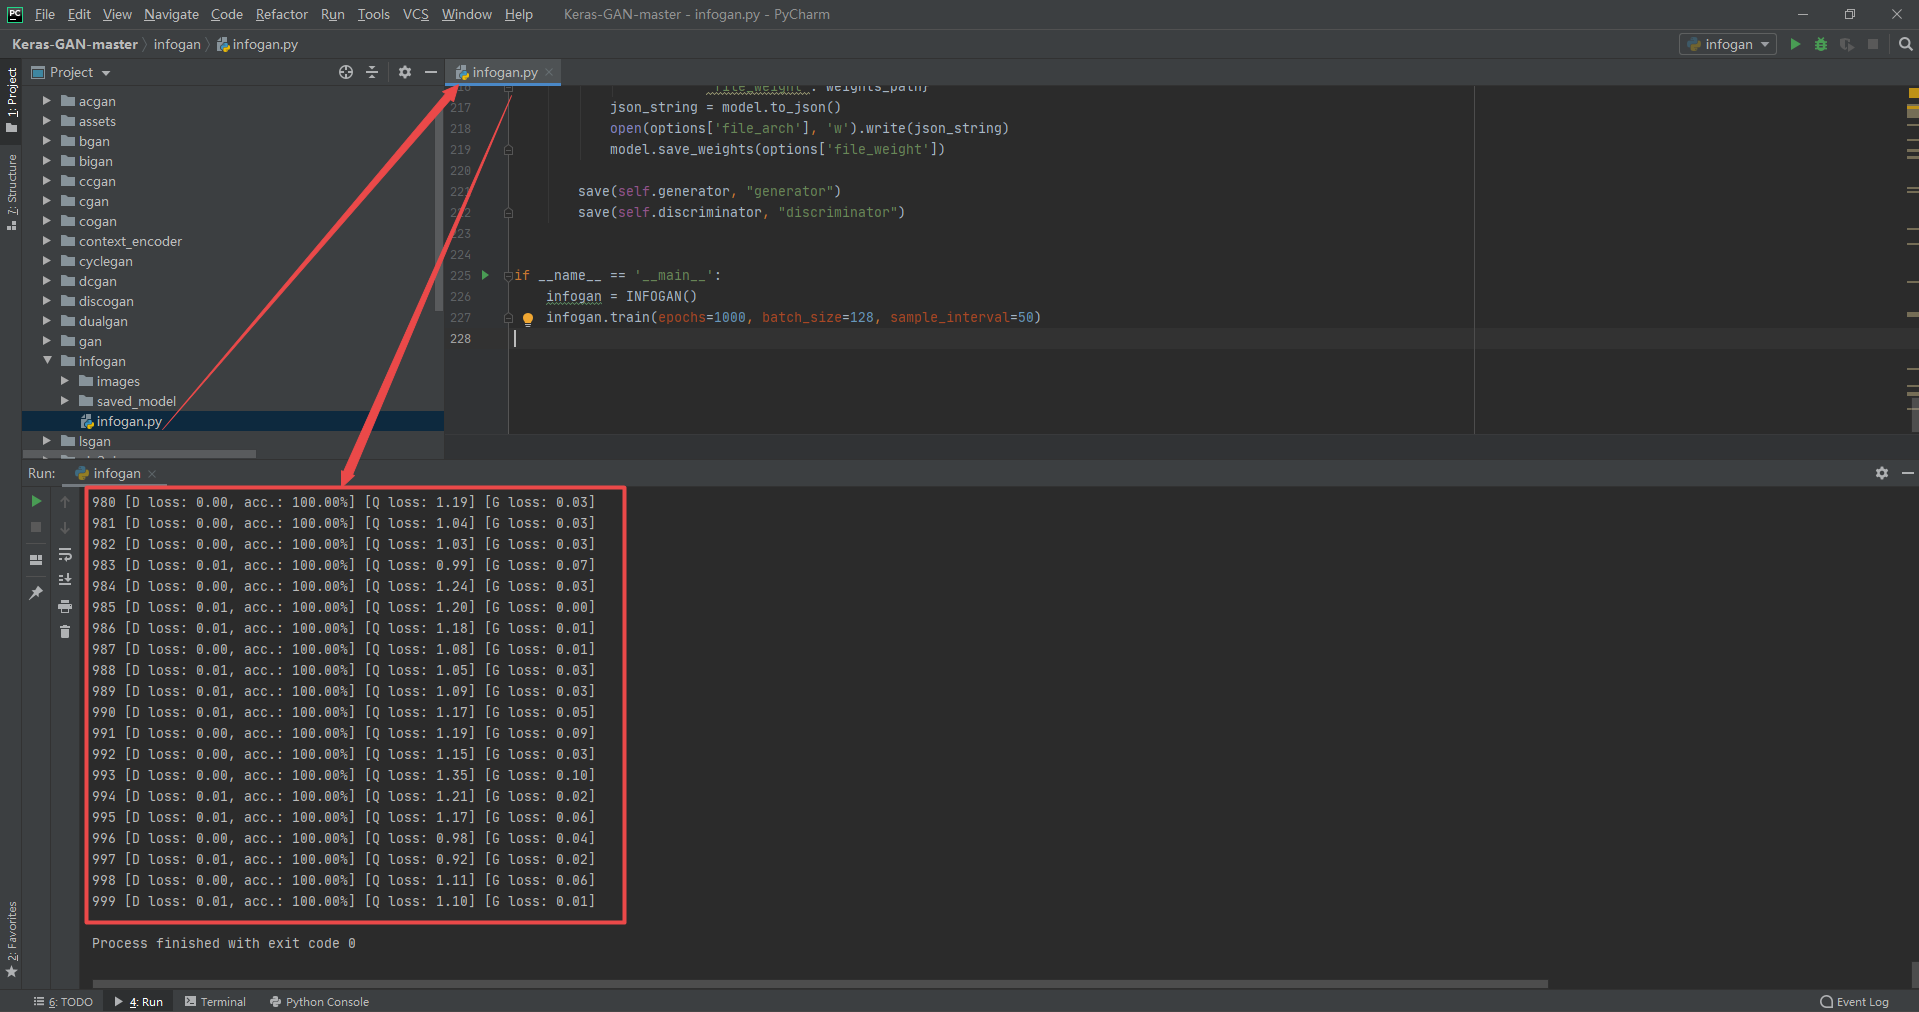Expand the acgan folder
The image size is (1919, 1012).
pos(46,101)
